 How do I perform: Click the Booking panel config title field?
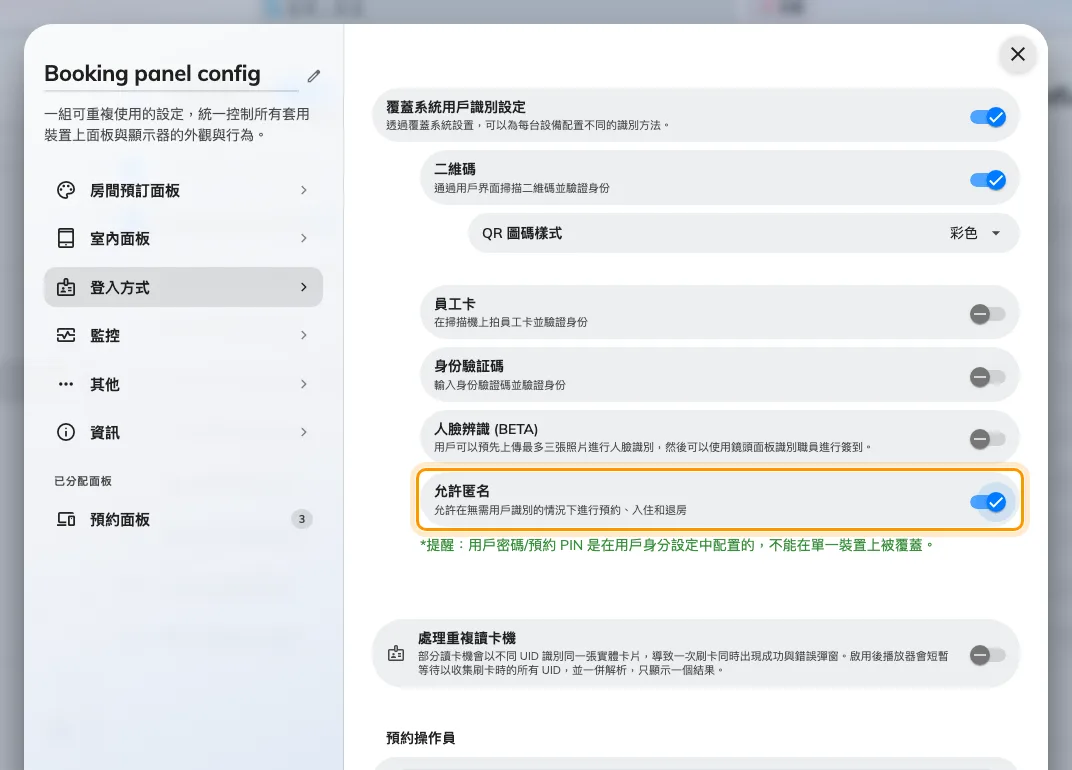pyautogui.click(x=171, y=74)
